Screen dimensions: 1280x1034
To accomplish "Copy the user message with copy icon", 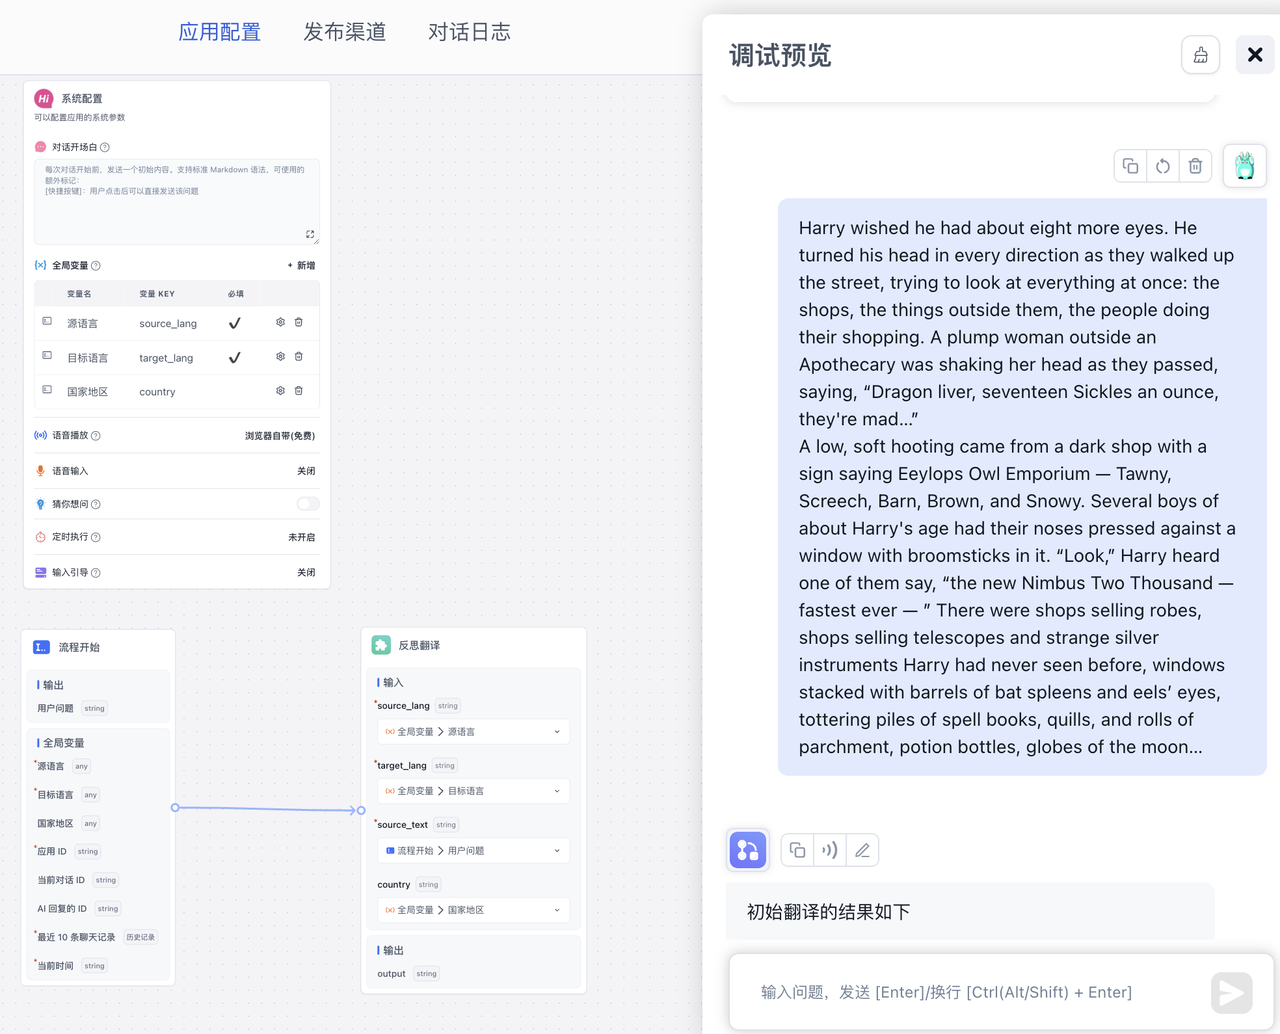I will point(1130,166).
